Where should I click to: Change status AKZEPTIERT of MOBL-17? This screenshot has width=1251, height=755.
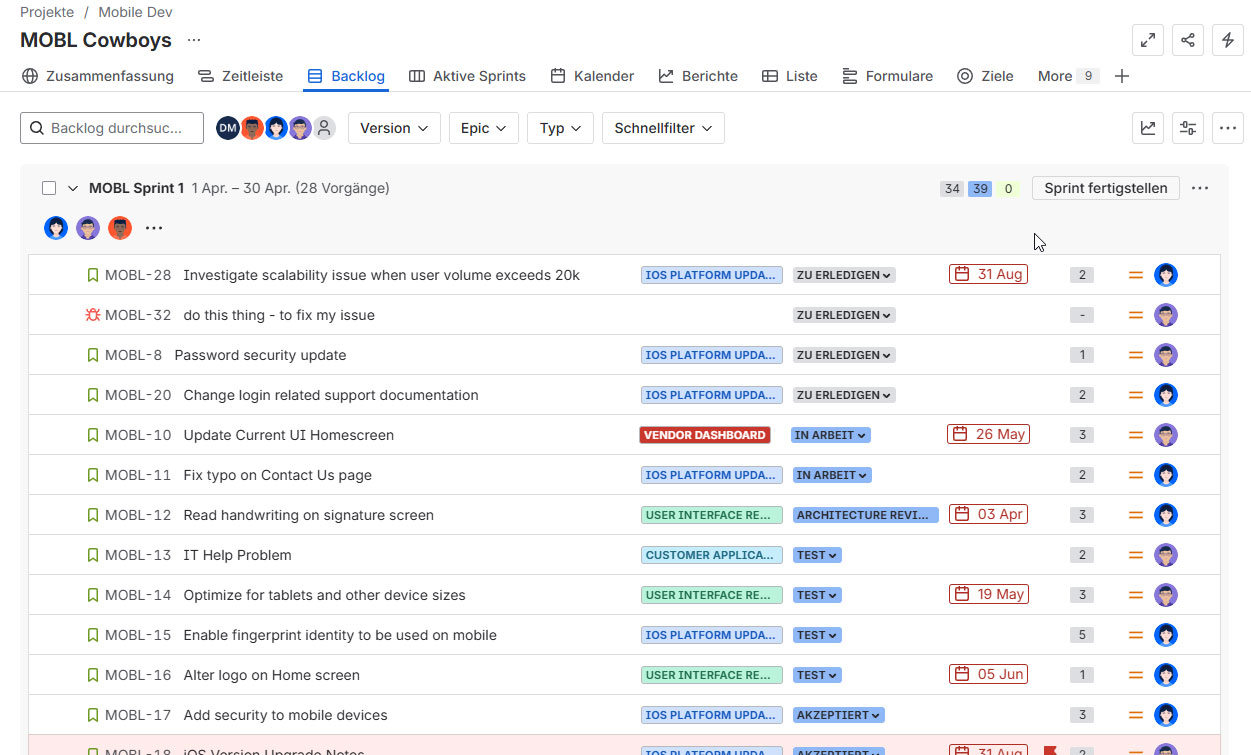[x=839, y=715]
